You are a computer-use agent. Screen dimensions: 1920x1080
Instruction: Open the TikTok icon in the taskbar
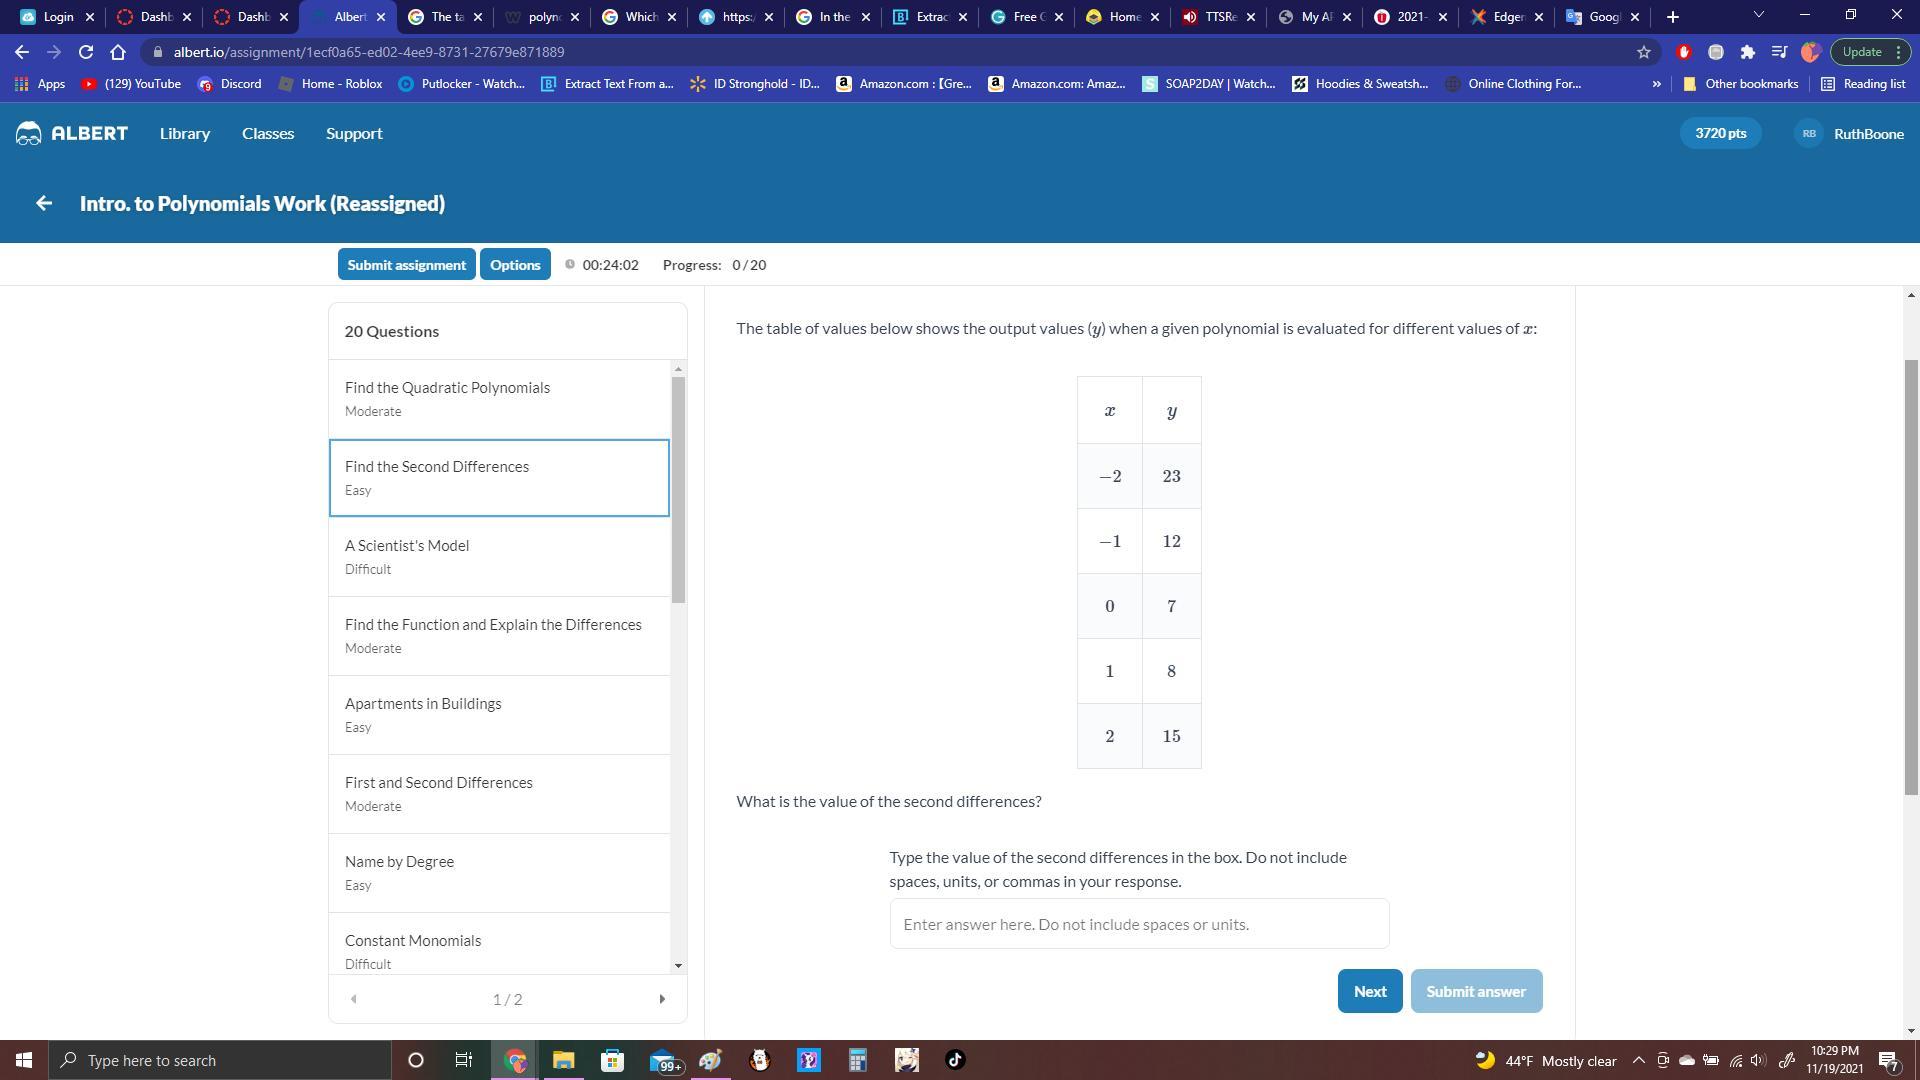coord(955,1060)
